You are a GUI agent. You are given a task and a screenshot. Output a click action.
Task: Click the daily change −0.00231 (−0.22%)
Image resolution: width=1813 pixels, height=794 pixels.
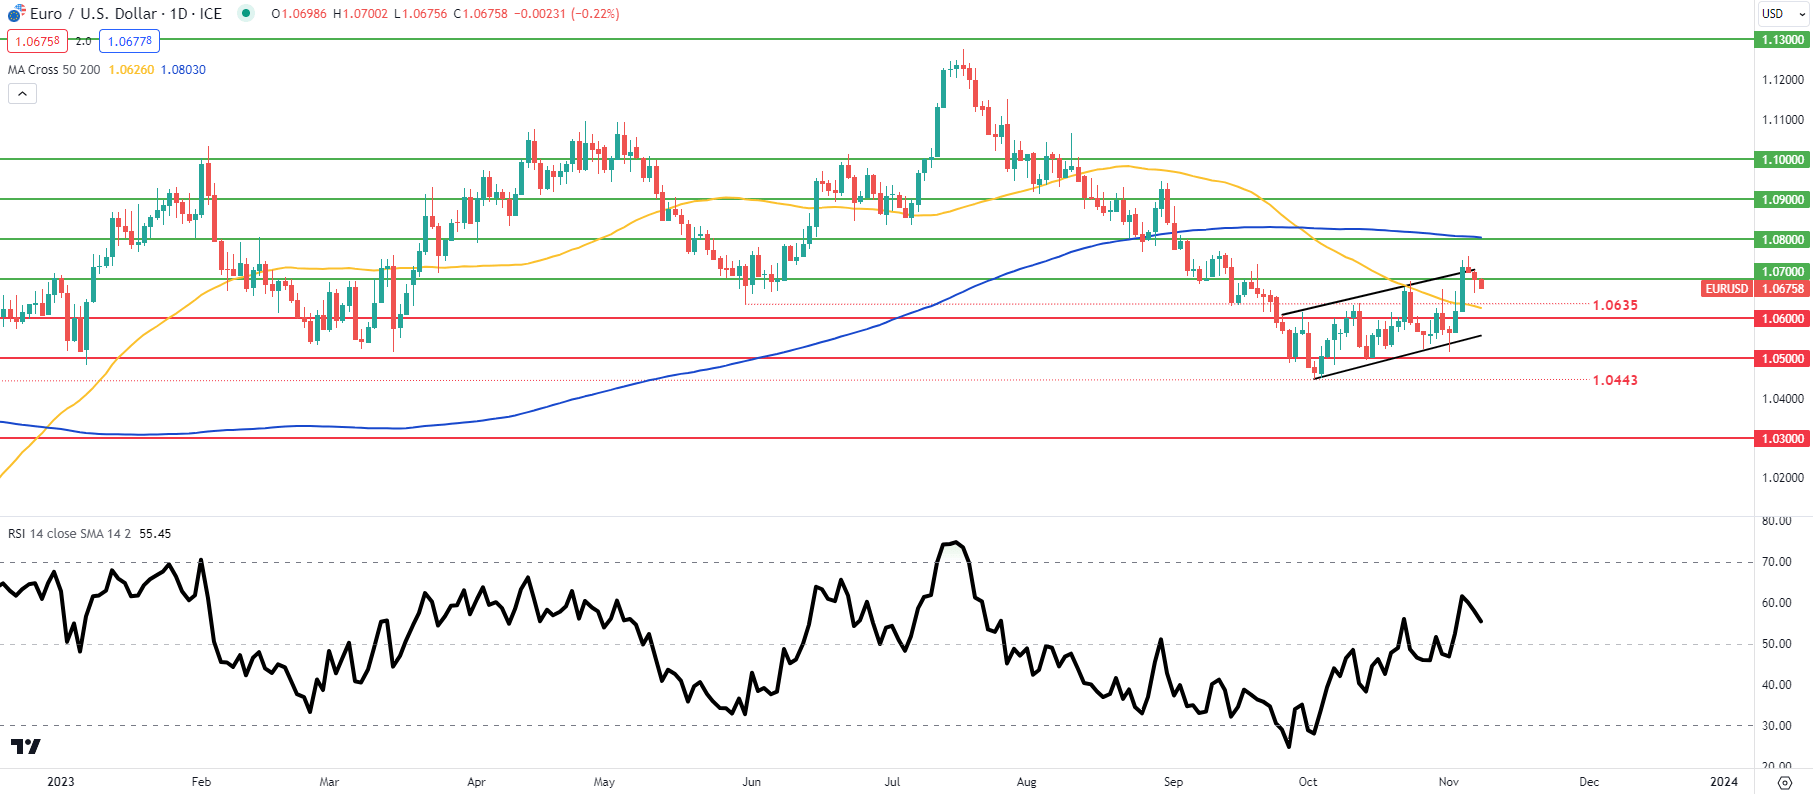click(x=566, y=13)
